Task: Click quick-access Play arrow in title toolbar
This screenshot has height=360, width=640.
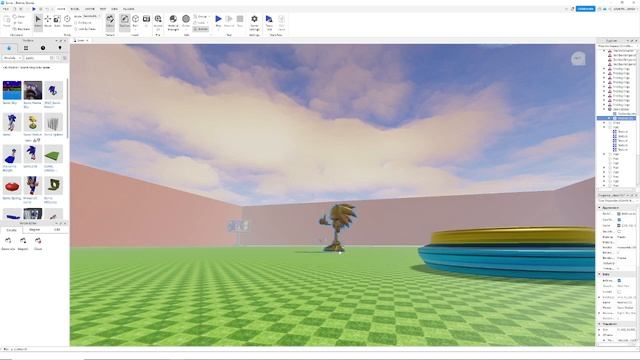Action: [x=33, y=9]
